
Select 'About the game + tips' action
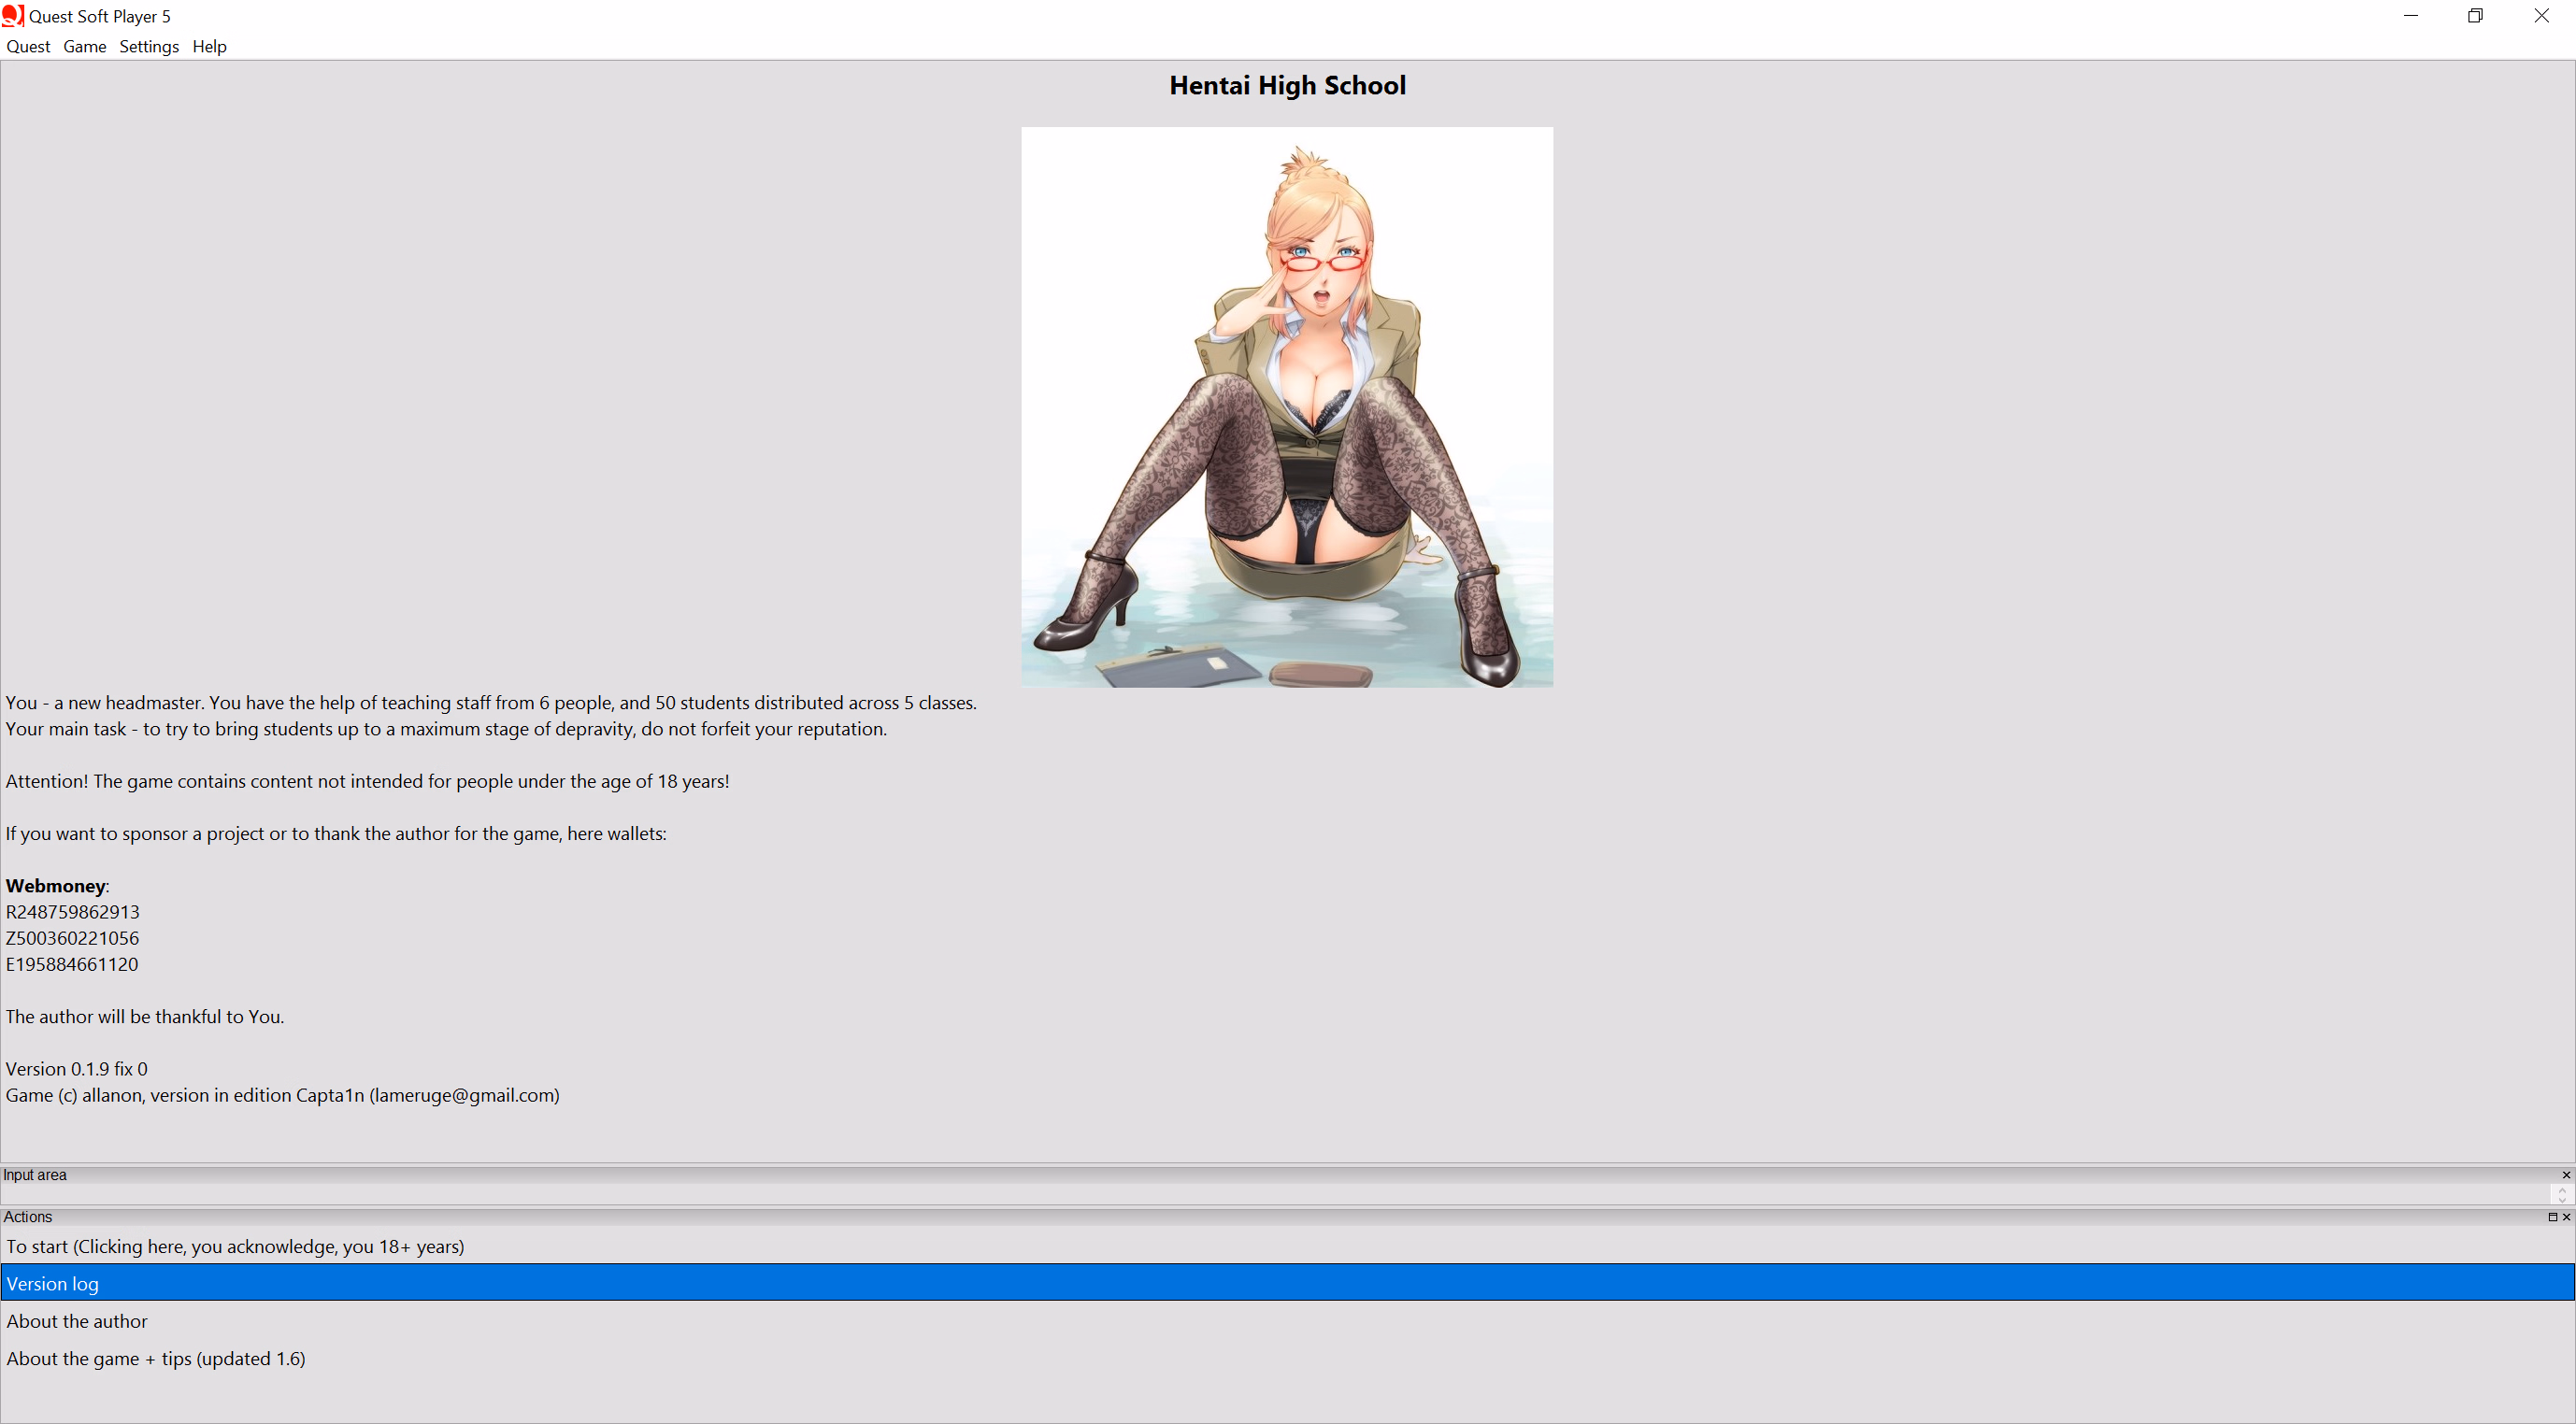tap(1287, 1358)
